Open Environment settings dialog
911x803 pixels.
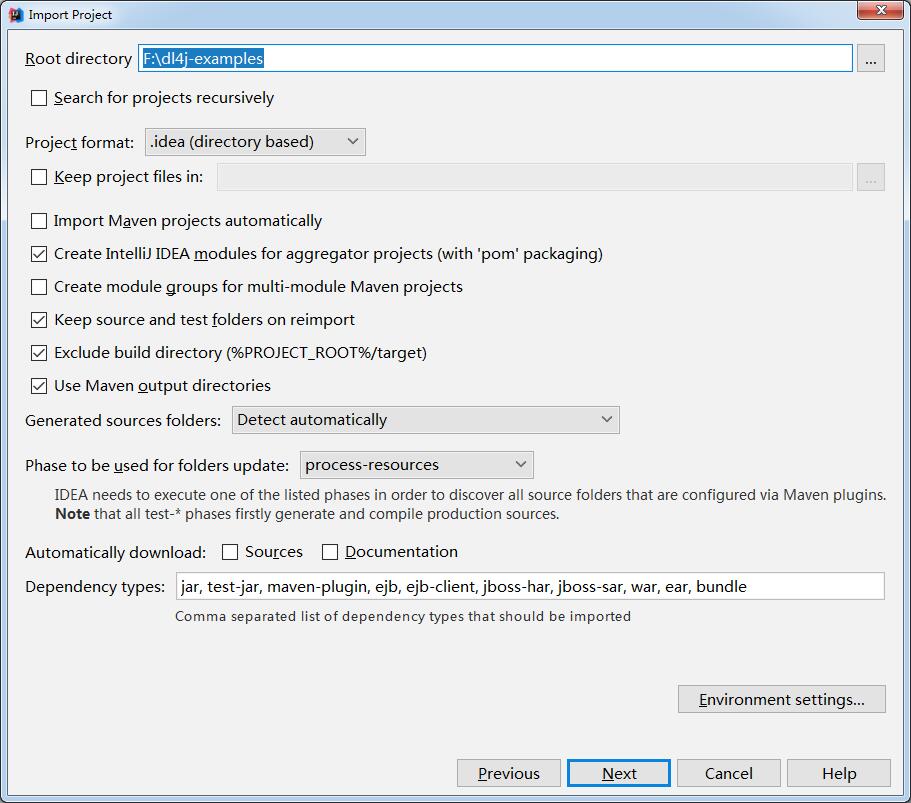point(781,699)
